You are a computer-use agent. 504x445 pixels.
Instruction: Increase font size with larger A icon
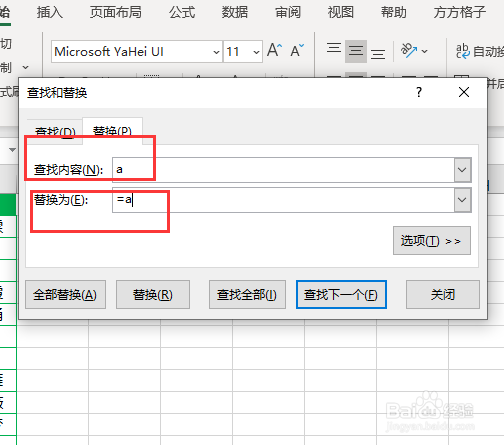[x=275, y=51]
